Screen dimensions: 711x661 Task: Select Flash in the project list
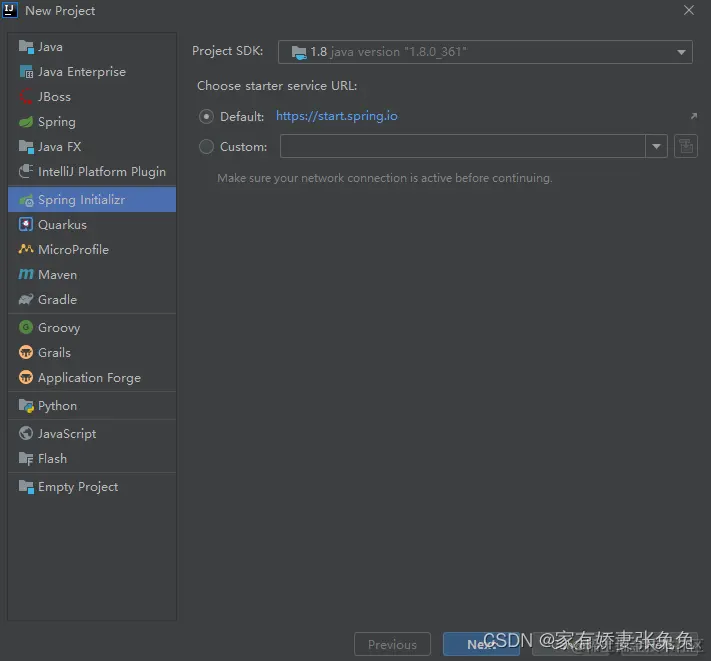click(92, 459)
